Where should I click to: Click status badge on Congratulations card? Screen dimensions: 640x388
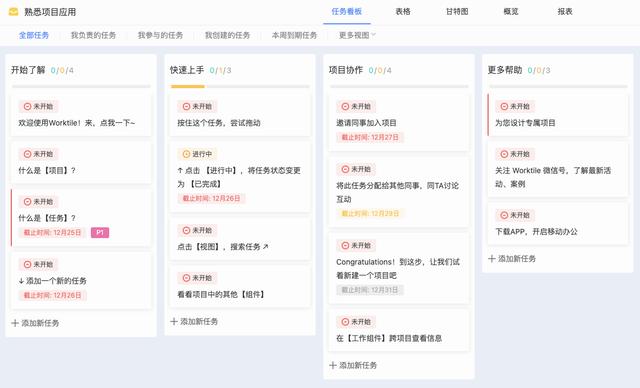point(356,245)
